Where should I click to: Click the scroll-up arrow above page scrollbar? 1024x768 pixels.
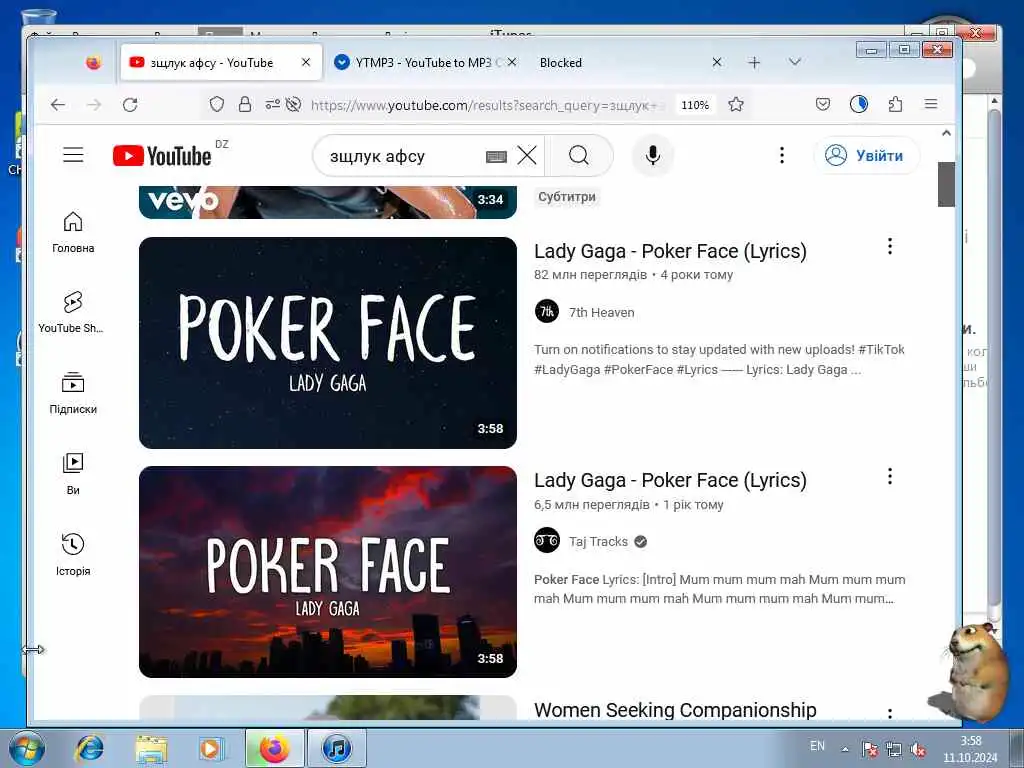pos(946,133)
